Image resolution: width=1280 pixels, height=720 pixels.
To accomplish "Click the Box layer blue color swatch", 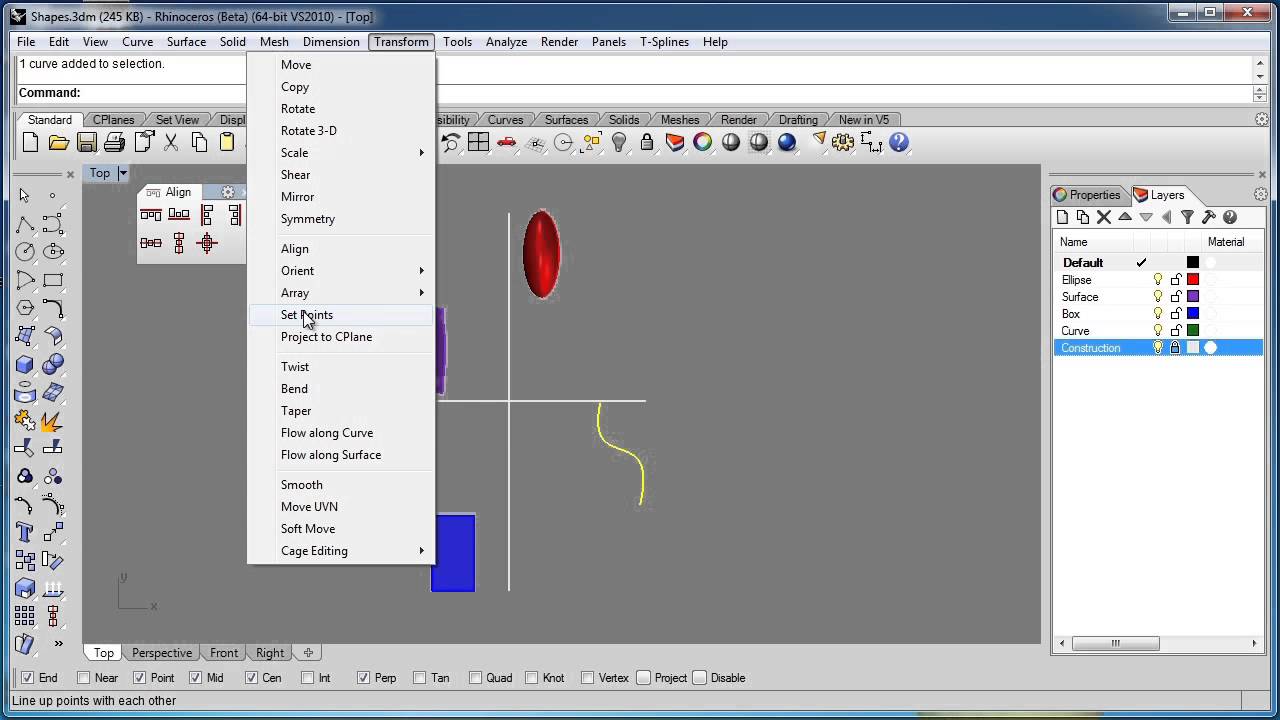I will [x=1193, y=314].
